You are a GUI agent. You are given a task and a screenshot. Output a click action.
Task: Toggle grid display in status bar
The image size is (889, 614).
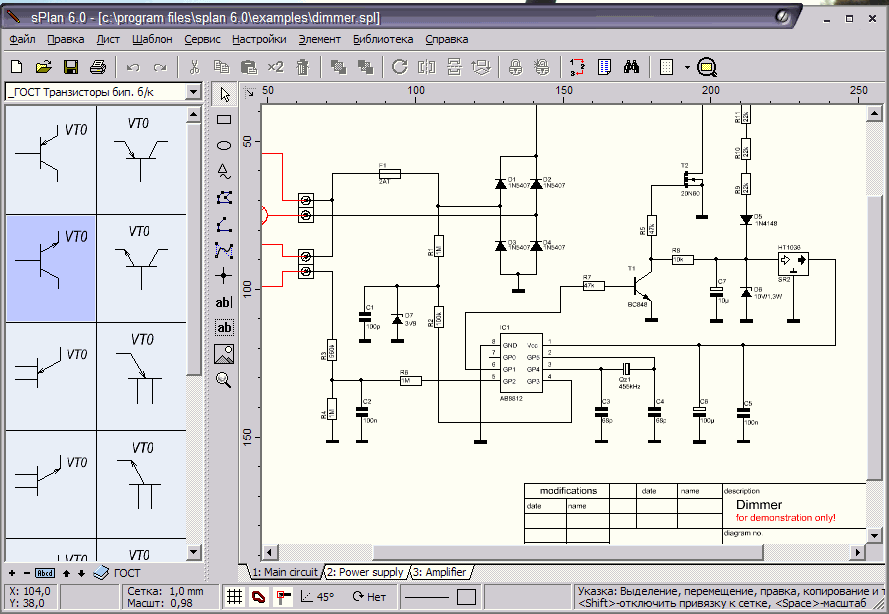pos(233,597)
